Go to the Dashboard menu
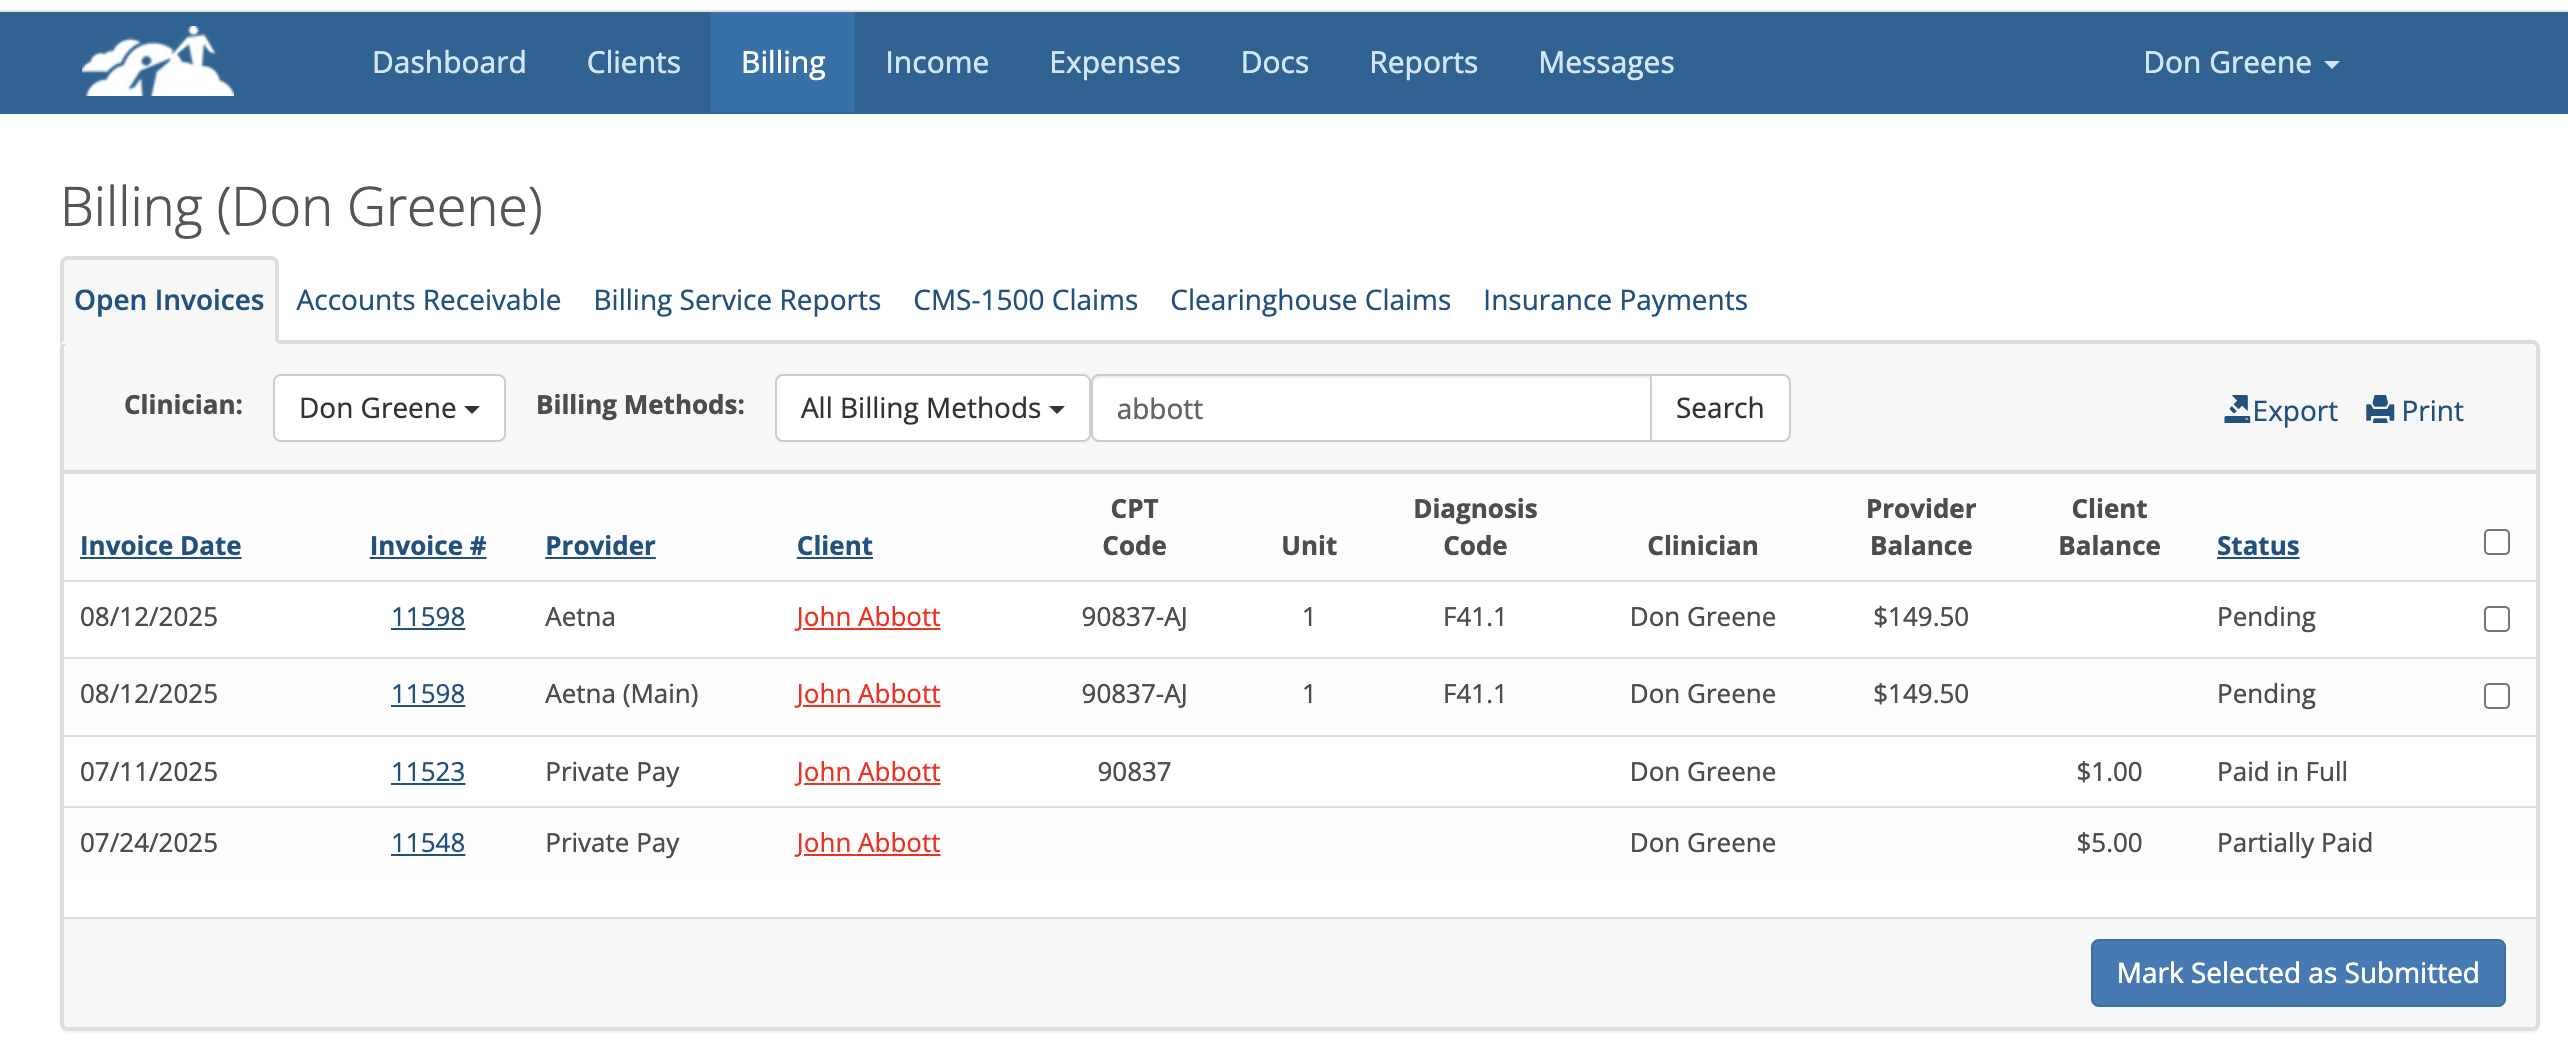 coord(449,63)
